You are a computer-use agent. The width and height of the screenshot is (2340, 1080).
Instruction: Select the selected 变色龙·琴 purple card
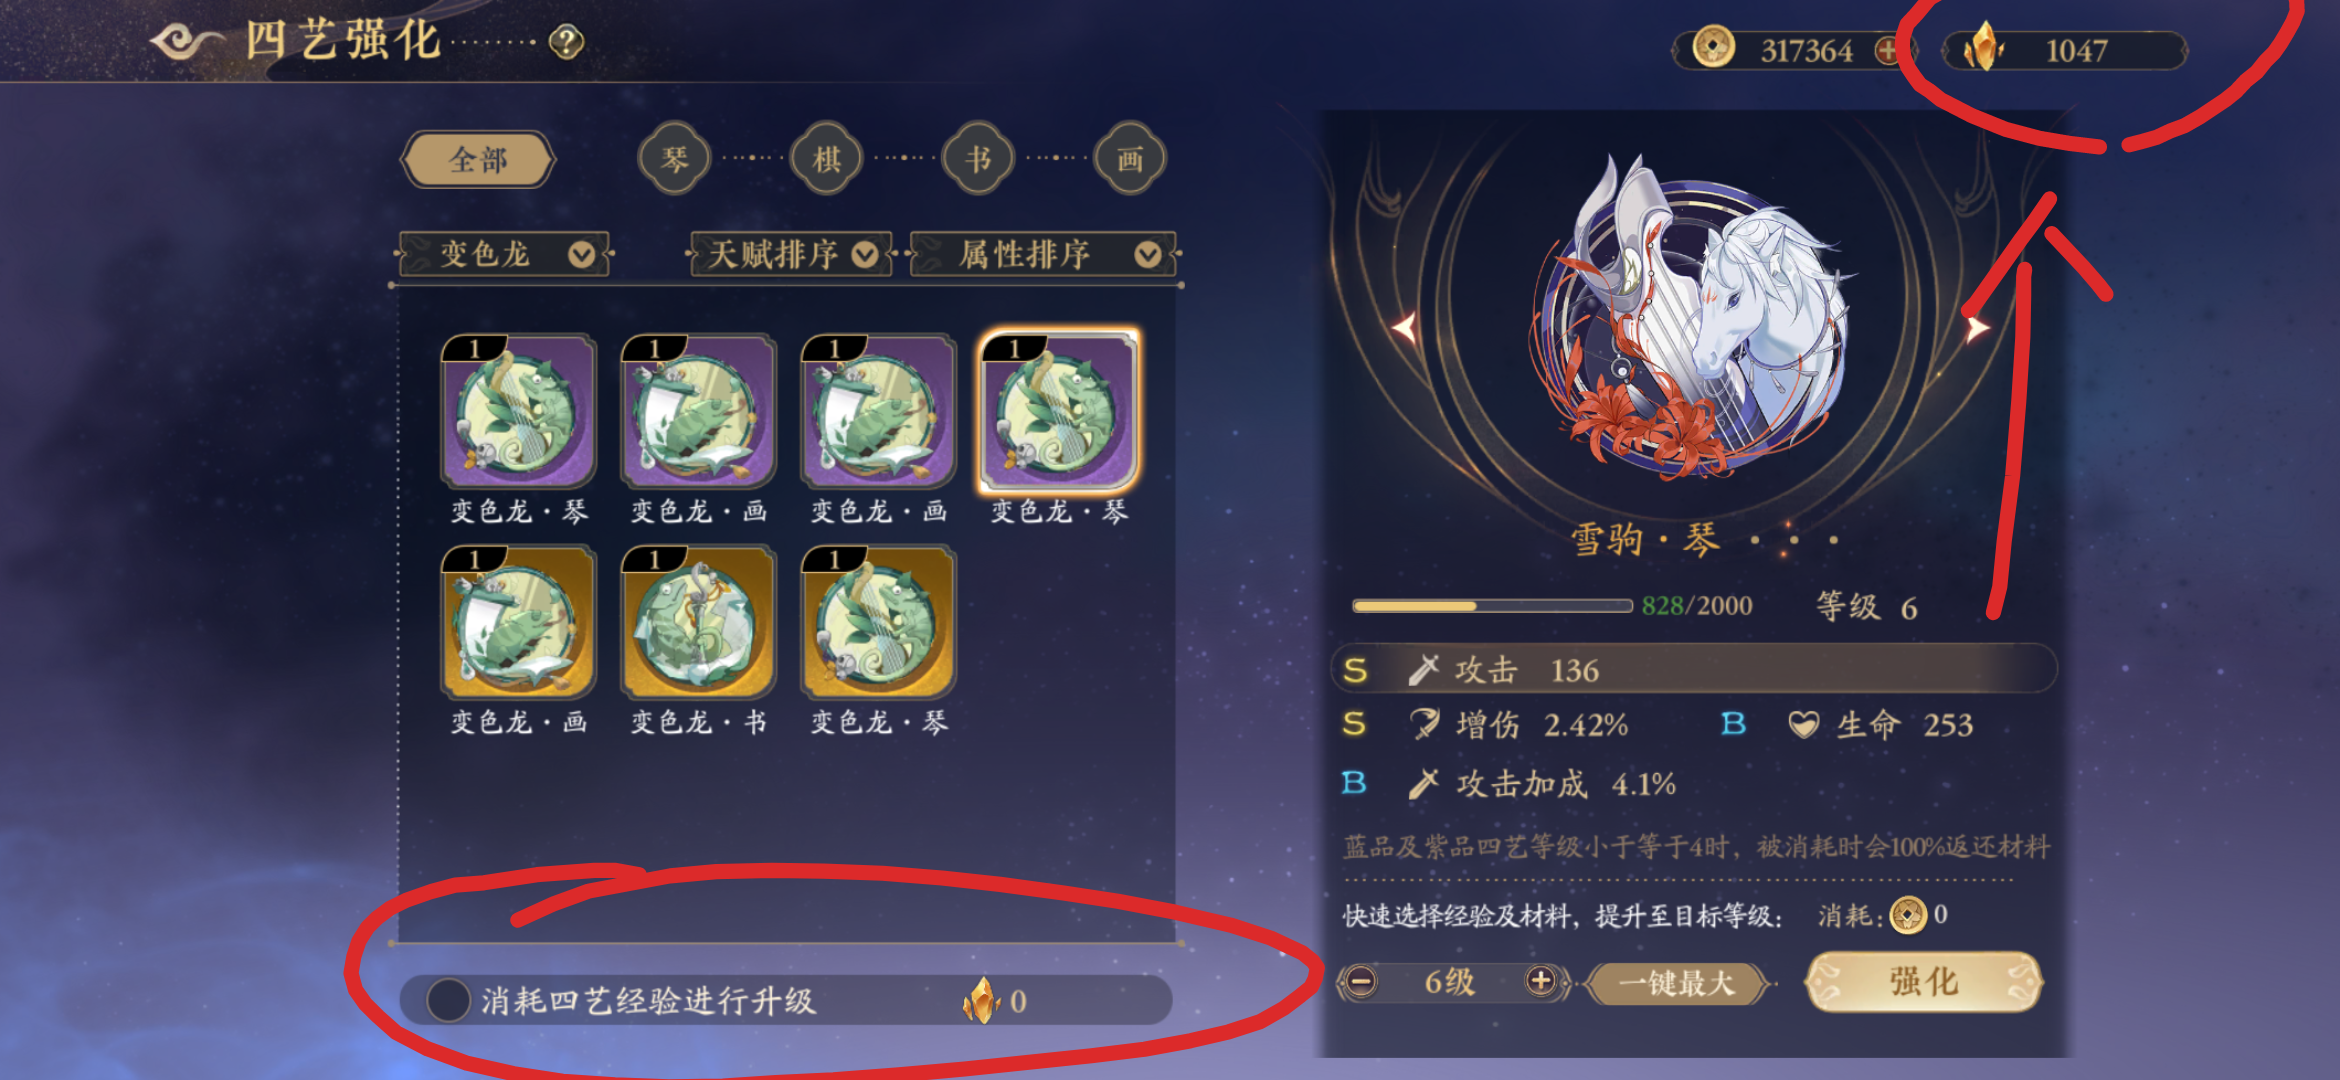click(x=1059, y=411)
